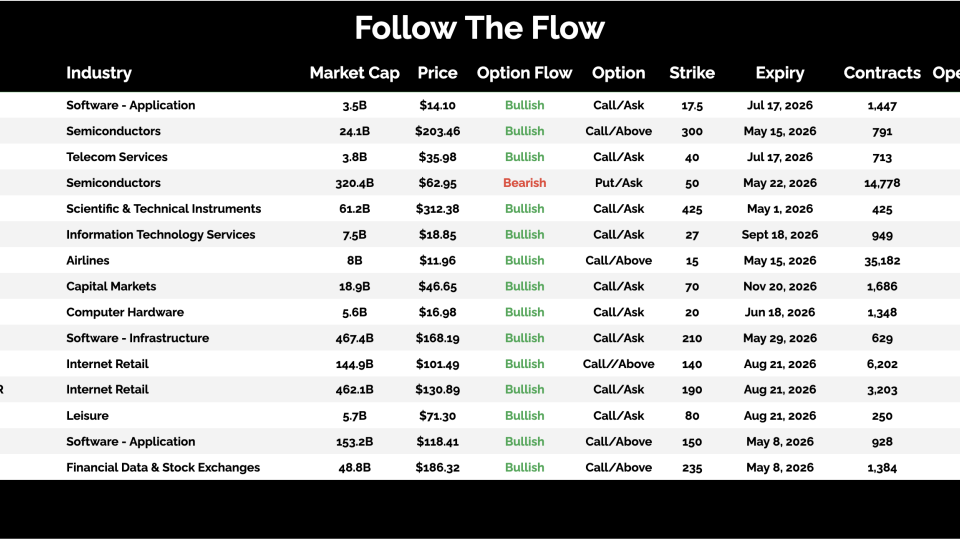This screenshot has height=540, width=960.
Task: Select the 320.4B market cap cell
Action: (x=354, y=183)
